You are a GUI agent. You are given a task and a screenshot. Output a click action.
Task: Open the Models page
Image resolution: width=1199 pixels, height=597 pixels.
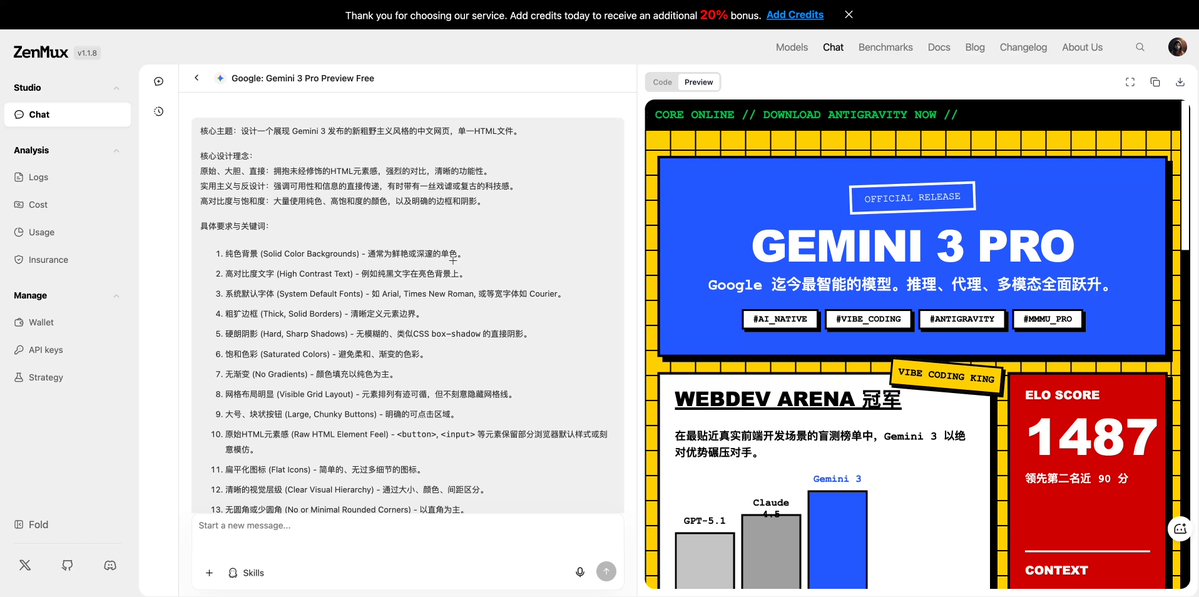pos(791,47)
